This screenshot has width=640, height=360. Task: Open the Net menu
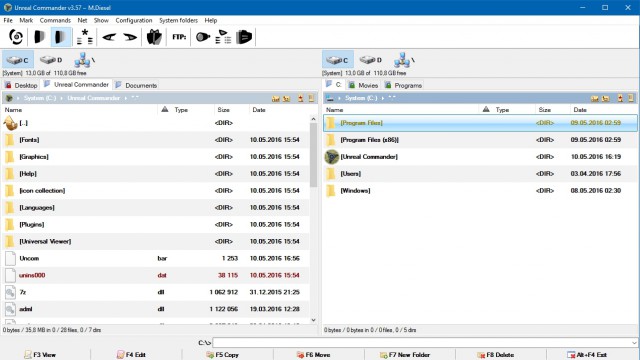(82, 20)
